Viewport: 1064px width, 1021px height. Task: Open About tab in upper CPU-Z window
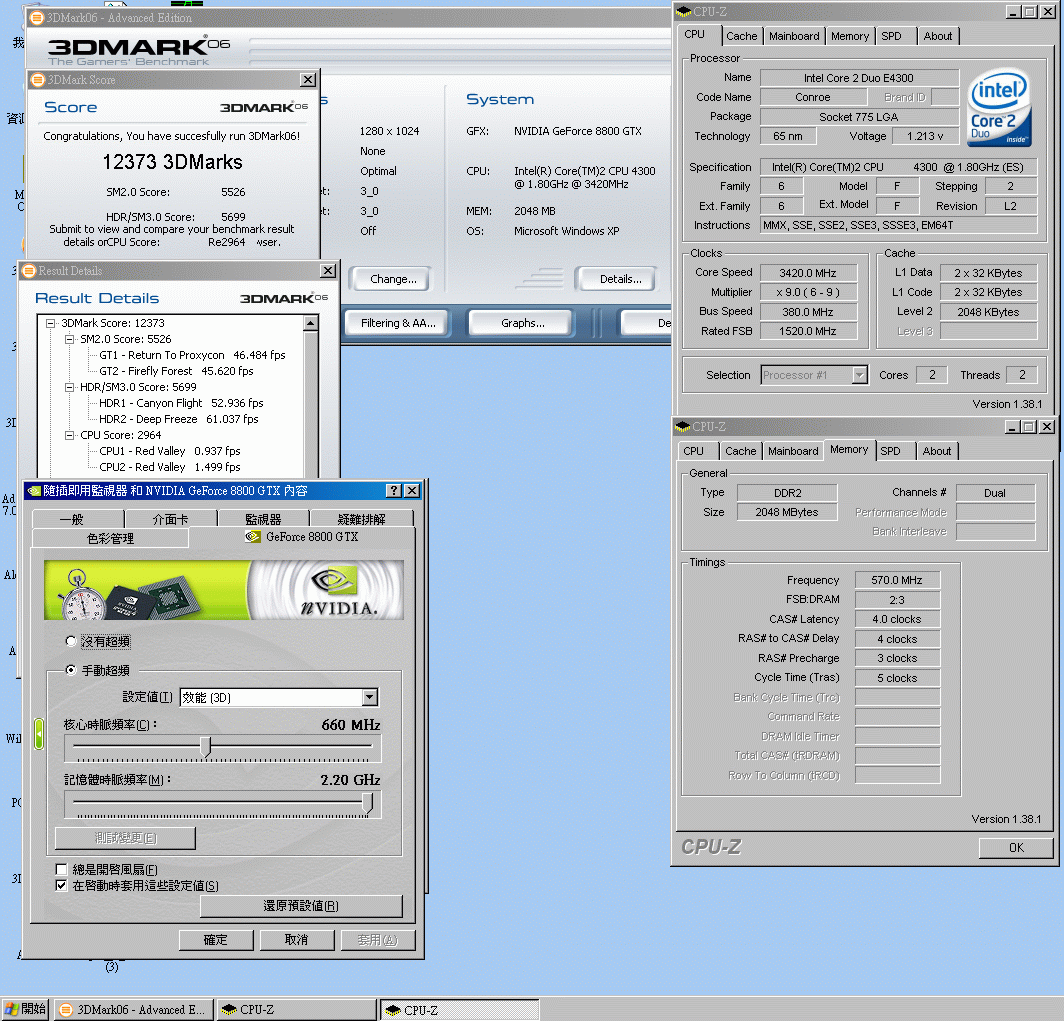pyautogui.click(x=937, y=36)
